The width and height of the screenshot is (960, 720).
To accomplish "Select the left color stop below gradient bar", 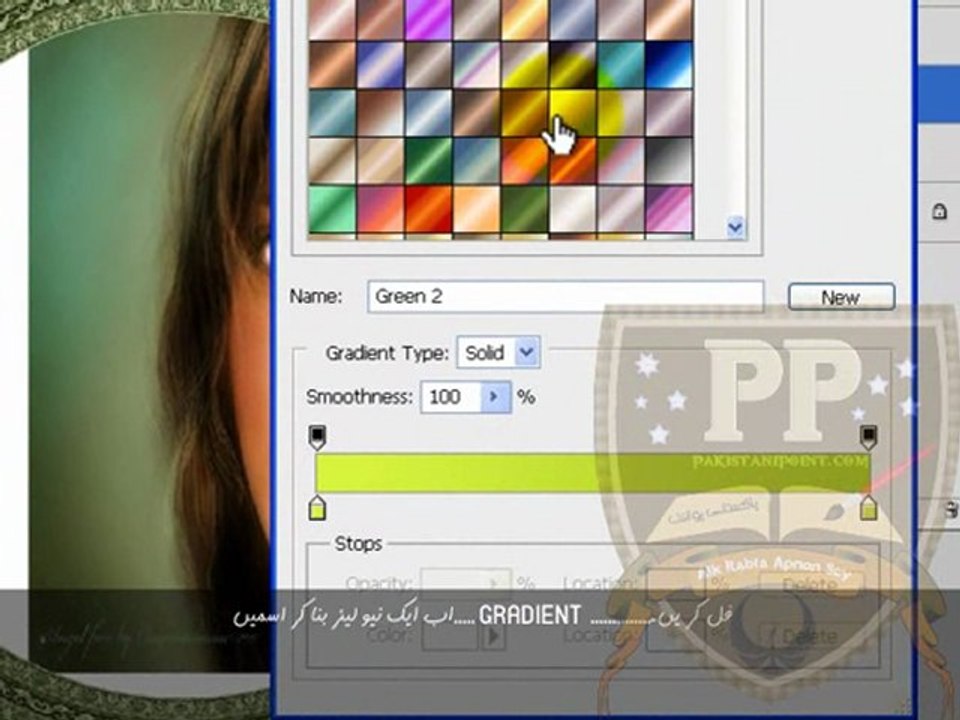I will coord(317,508).
